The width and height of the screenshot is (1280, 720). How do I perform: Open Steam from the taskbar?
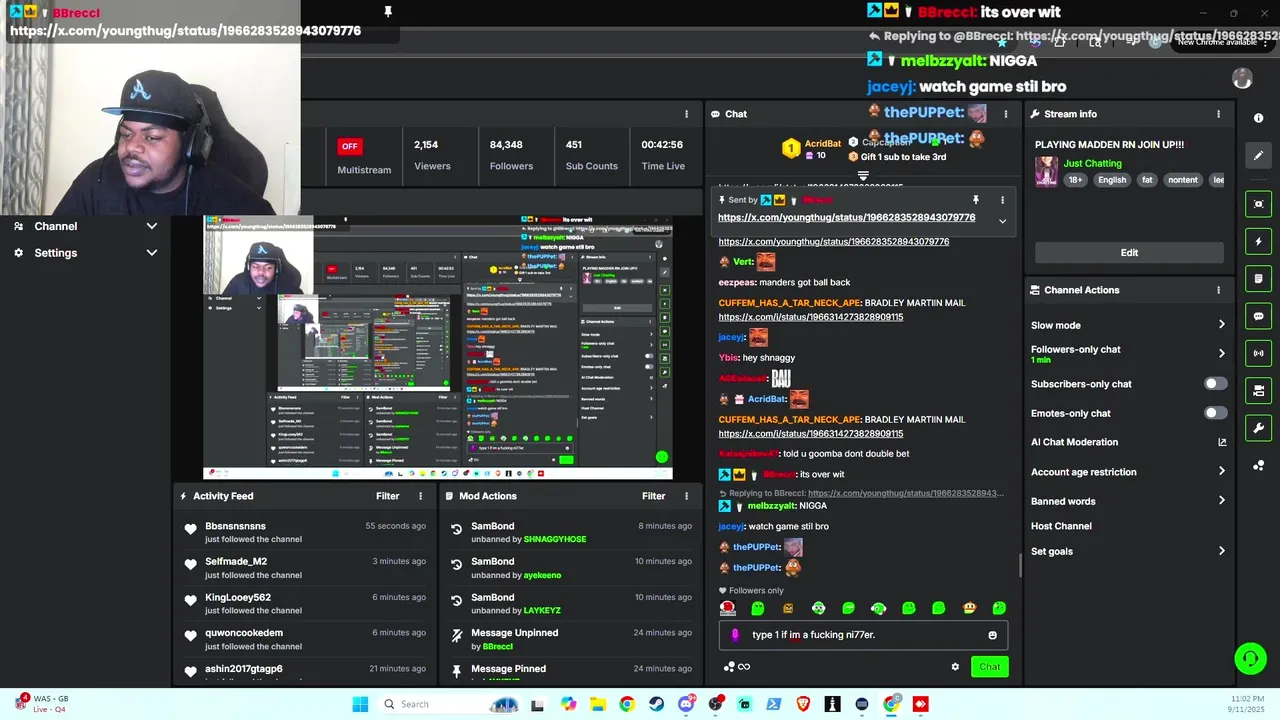coord(656,704)
